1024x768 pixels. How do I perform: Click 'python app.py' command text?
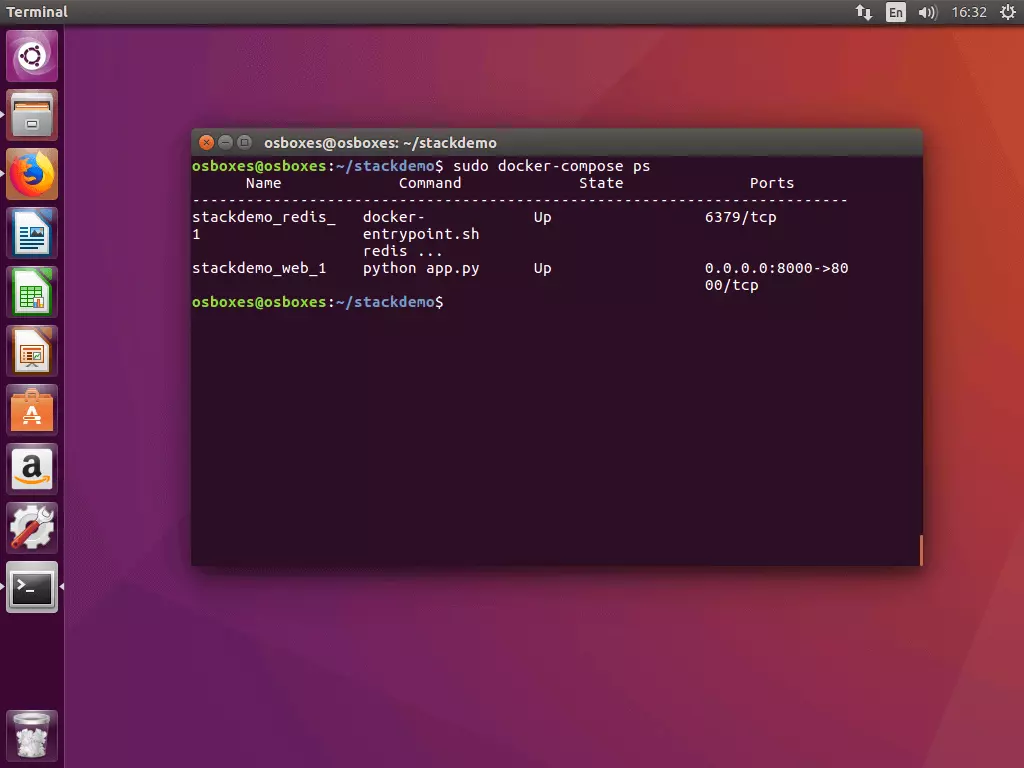421,268
